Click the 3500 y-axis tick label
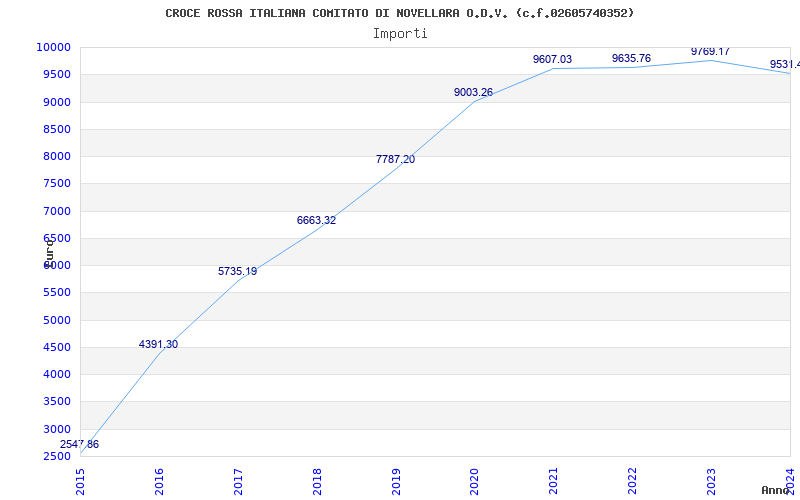The width and height of the screenshot is (800, 500). pos(57,402)
